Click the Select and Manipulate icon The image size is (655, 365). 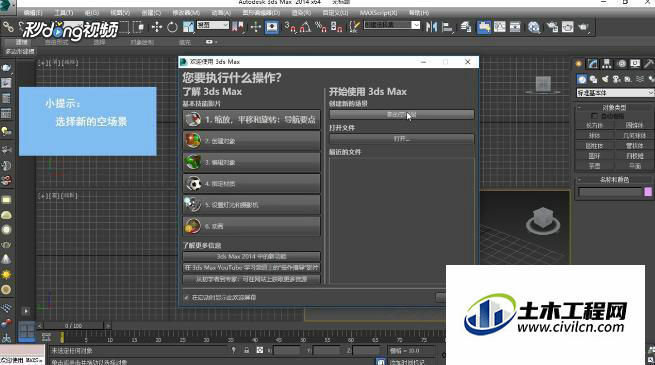[x=256, y=27]
